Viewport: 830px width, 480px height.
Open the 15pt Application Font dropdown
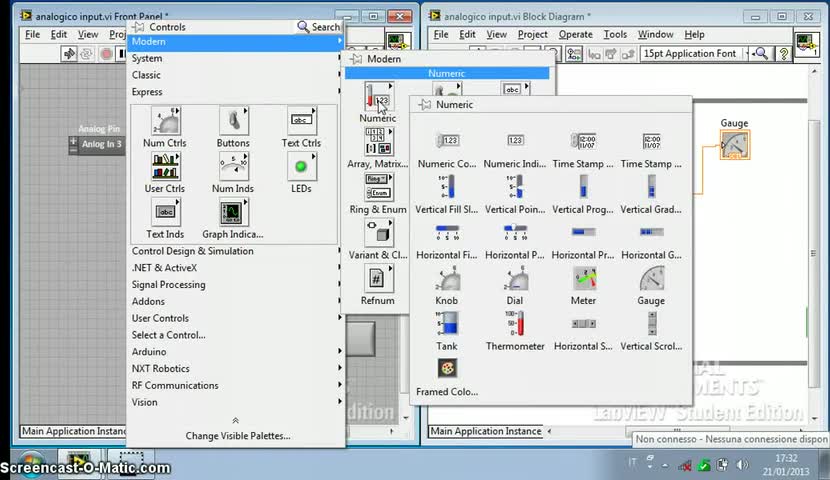[690, 54]
